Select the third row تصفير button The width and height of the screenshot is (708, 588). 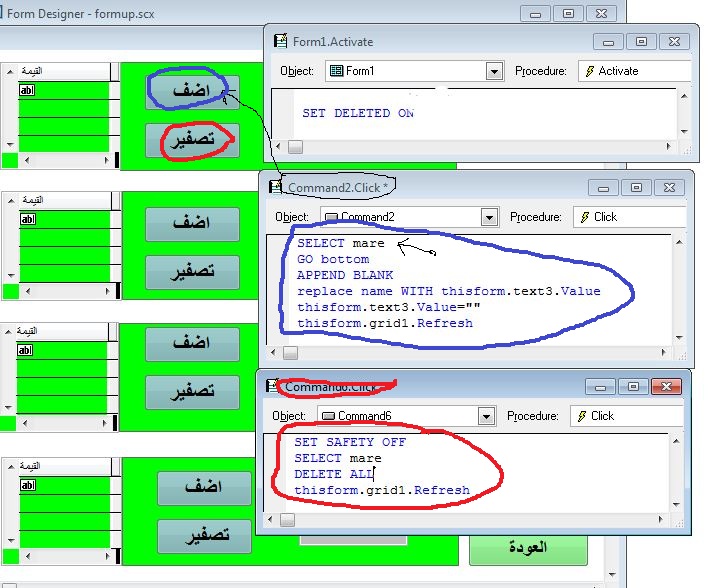192,392
